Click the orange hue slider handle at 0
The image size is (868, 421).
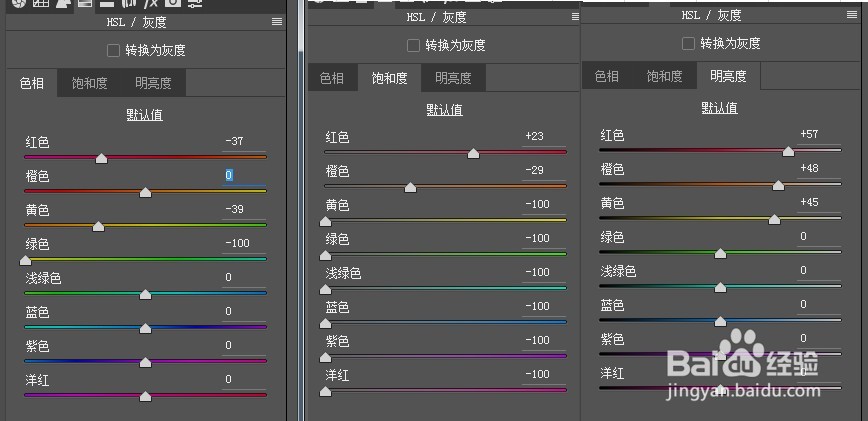(x=145, y=193)
